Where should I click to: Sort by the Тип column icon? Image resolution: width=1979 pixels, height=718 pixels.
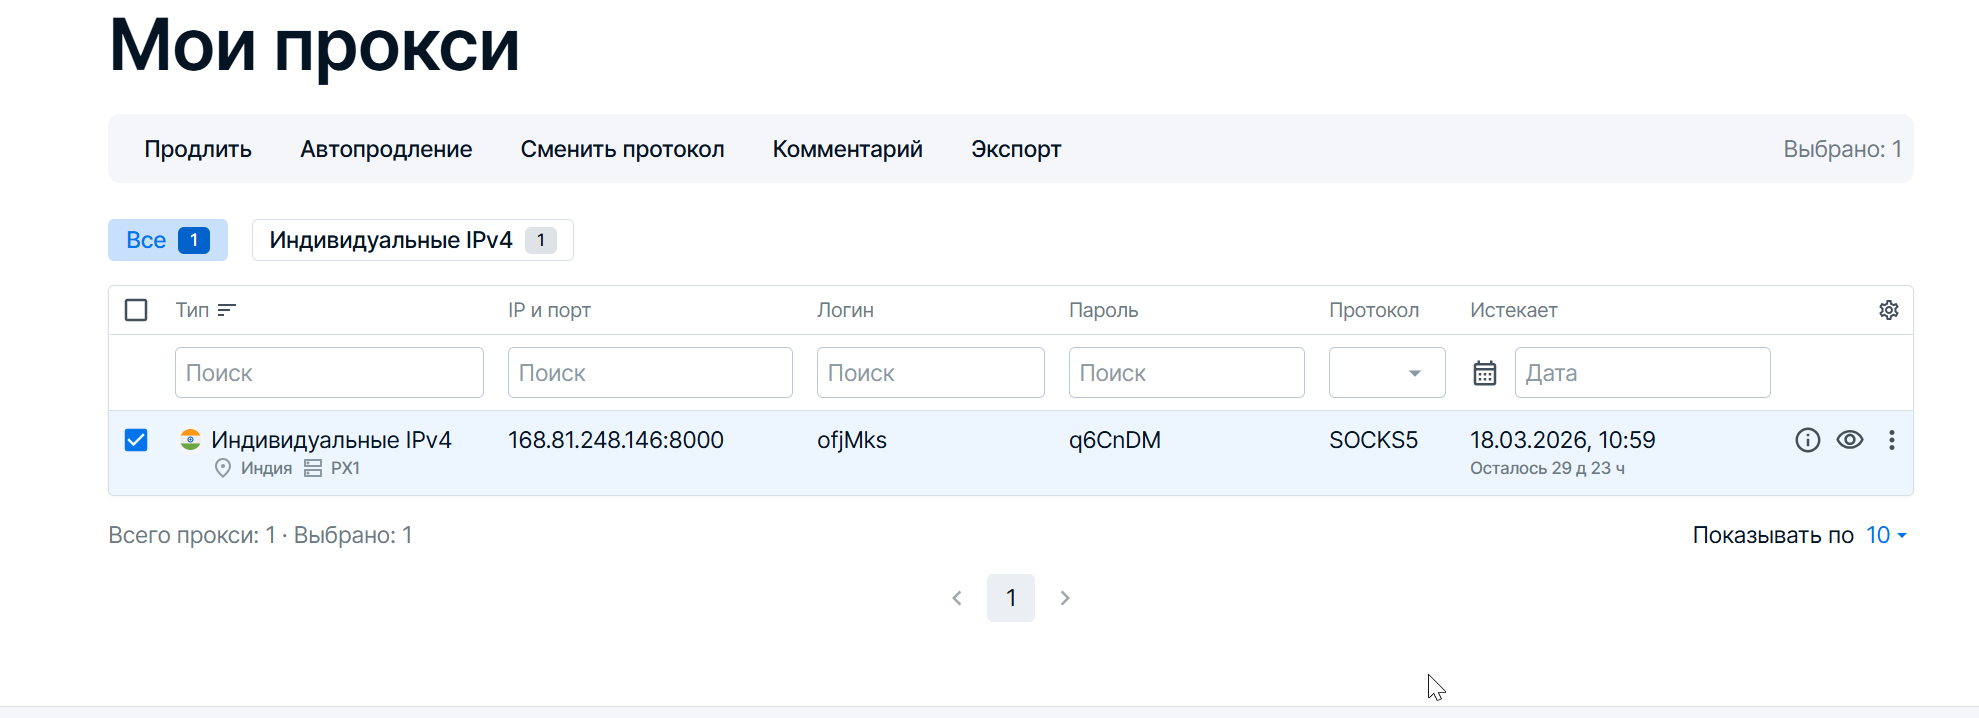point(227,310)
